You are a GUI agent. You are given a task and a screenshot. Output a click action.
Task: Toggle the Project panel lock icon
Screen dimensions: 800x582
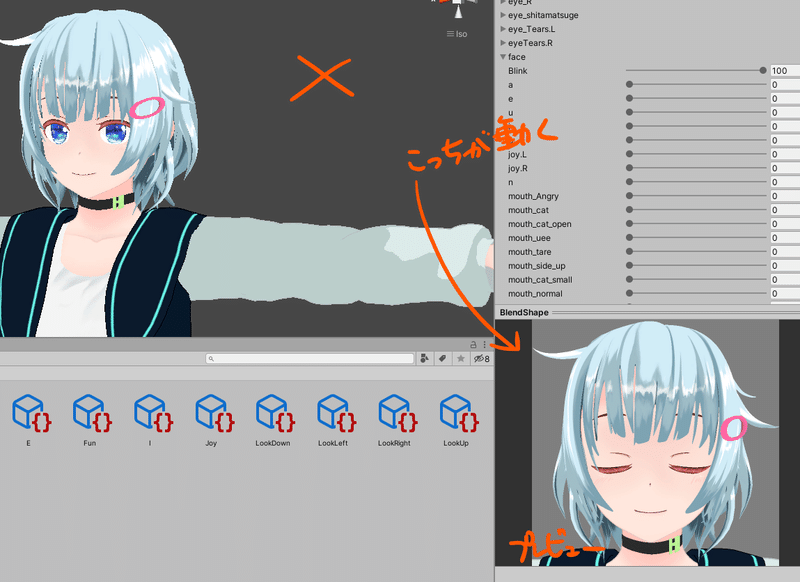(473, 345)
